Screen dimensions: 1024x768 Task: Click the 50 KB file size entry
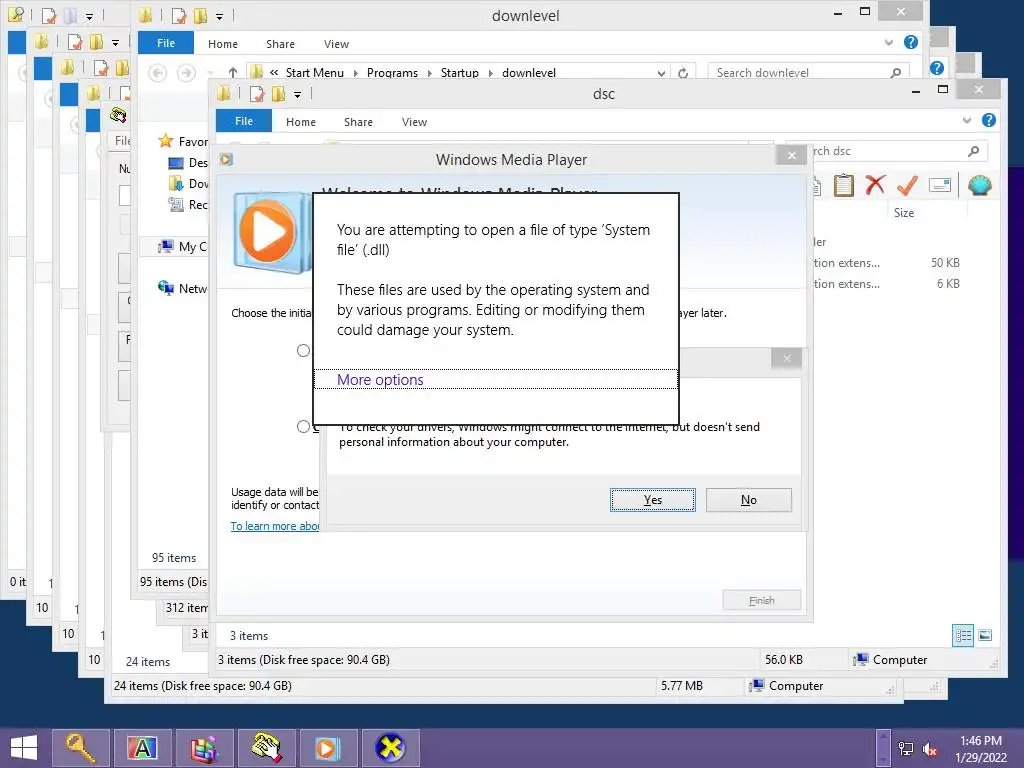[x=945, y=263]
